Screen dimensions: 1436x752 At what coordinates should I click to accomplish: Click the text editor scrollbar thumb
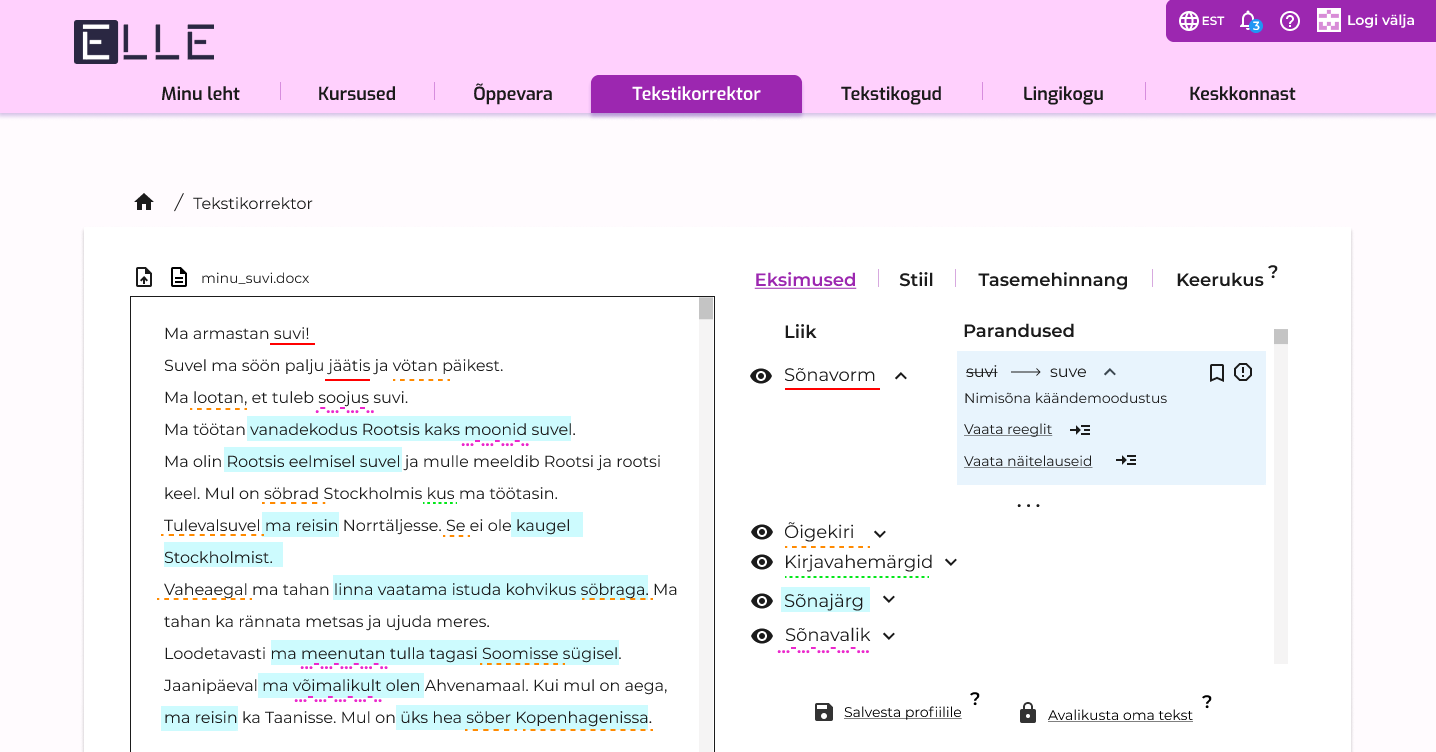pyautogui.click(x=706, y=308)
